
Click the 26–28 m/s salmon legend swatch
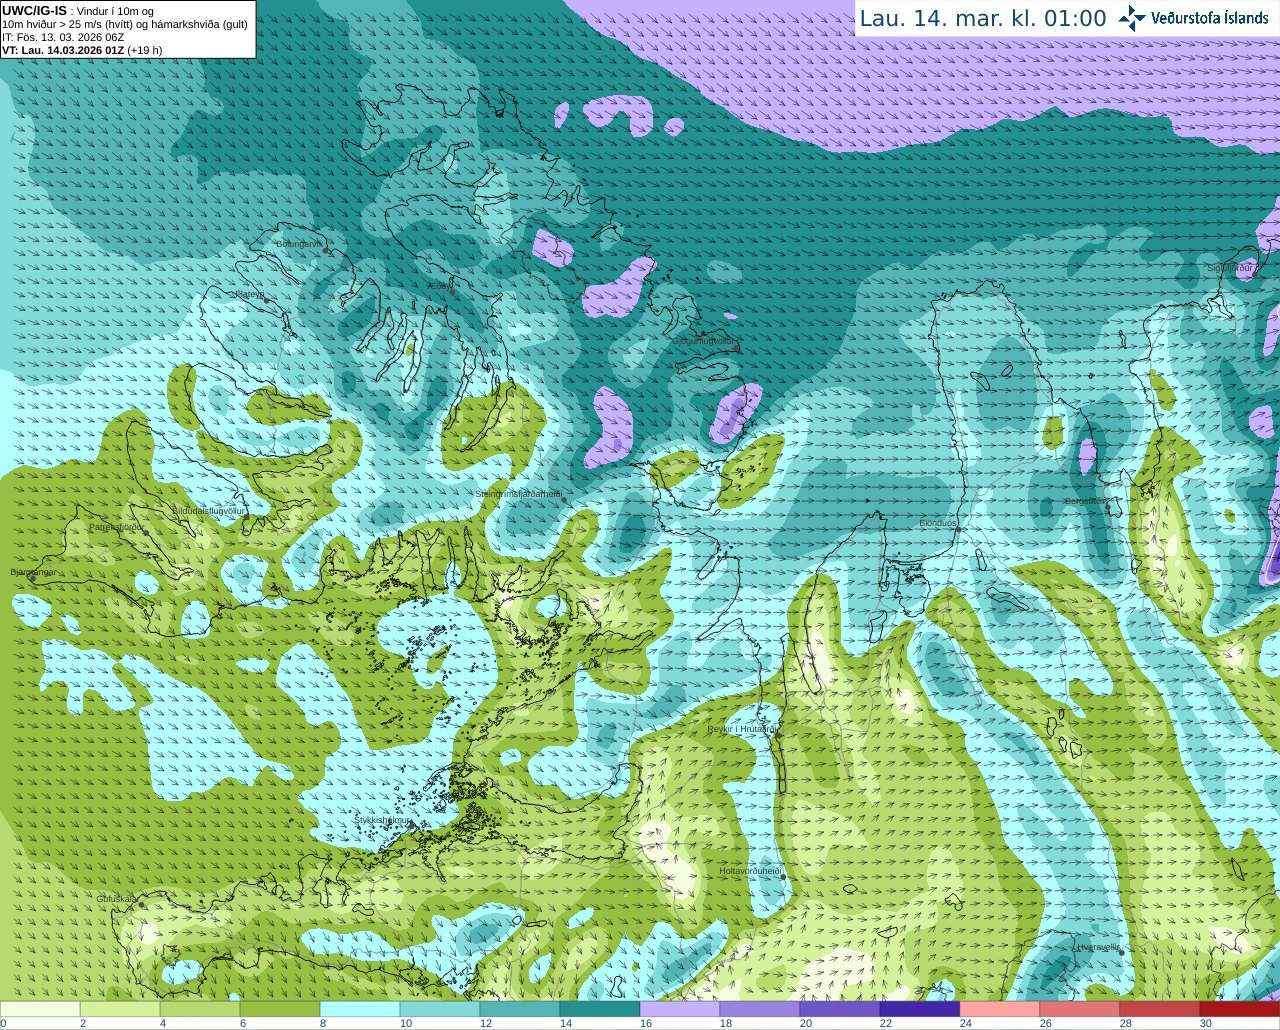[x=1080, y=1009]
